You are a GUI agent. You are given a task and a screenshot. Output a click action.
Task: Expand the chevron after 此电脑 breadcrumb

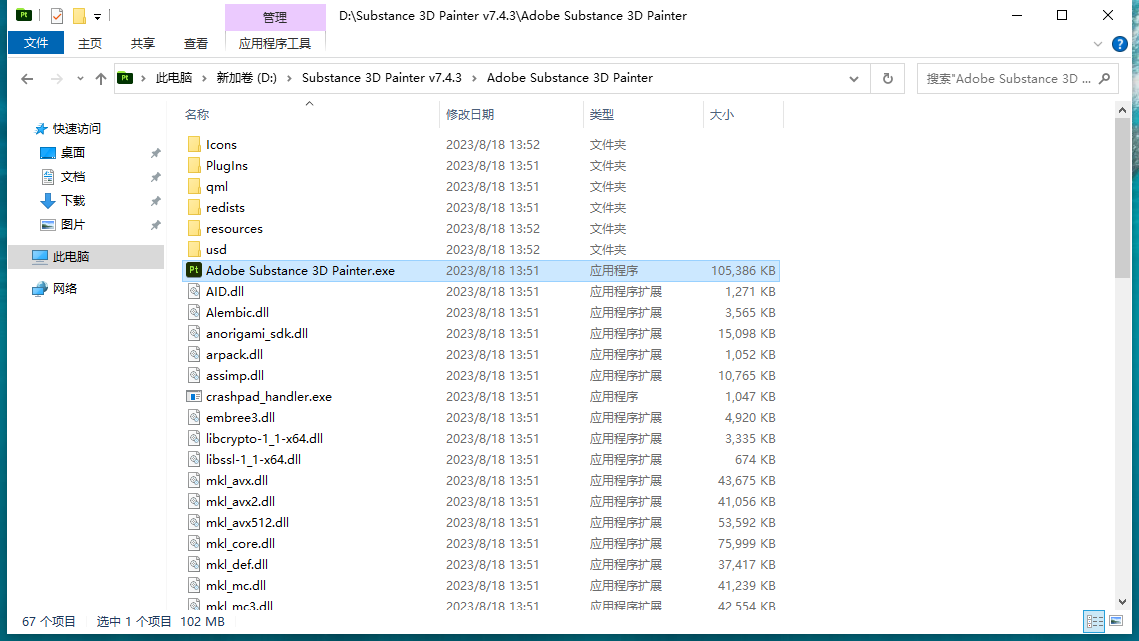(204, 78)
